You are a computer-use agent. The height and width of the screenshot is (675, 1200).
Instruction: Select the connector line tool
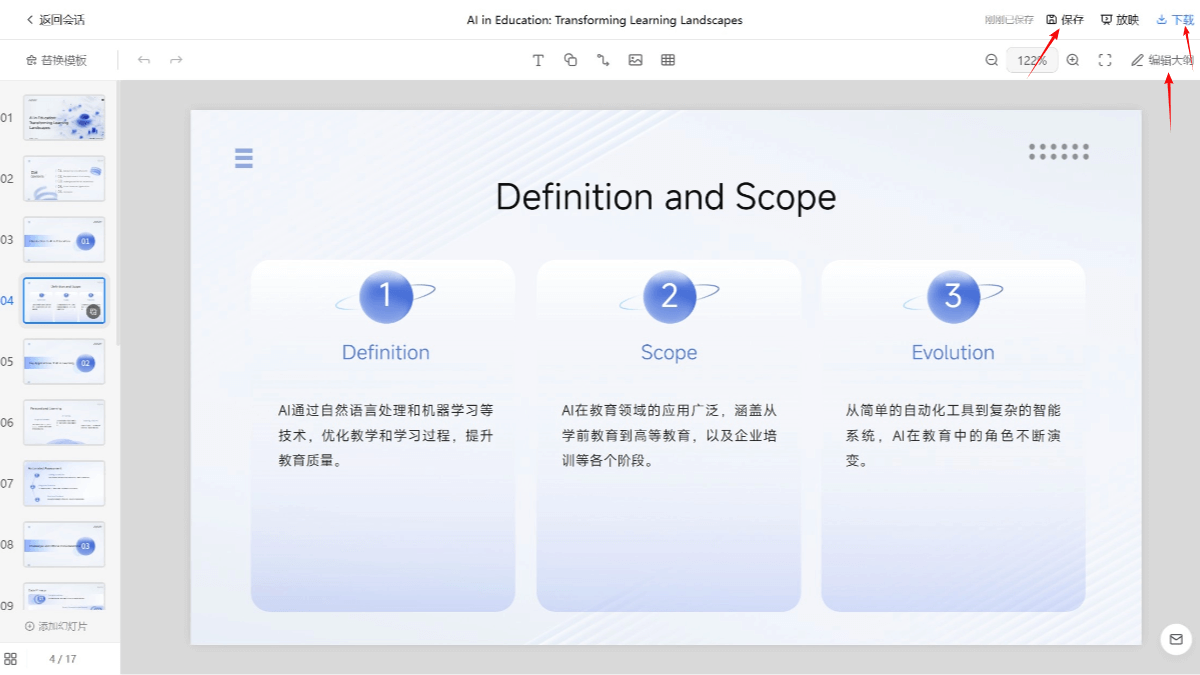[603, 60]
